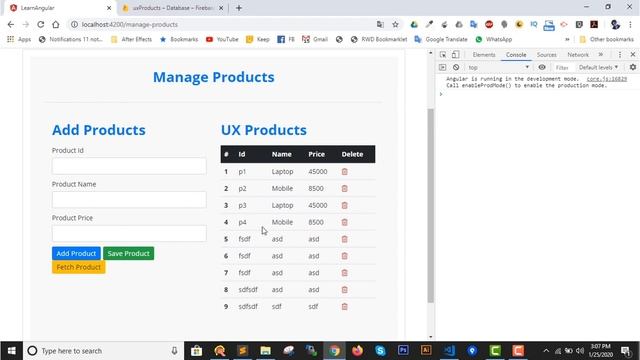Switch to Console tab
This screenshot has height=360, width=640.
tap(516, 55)
